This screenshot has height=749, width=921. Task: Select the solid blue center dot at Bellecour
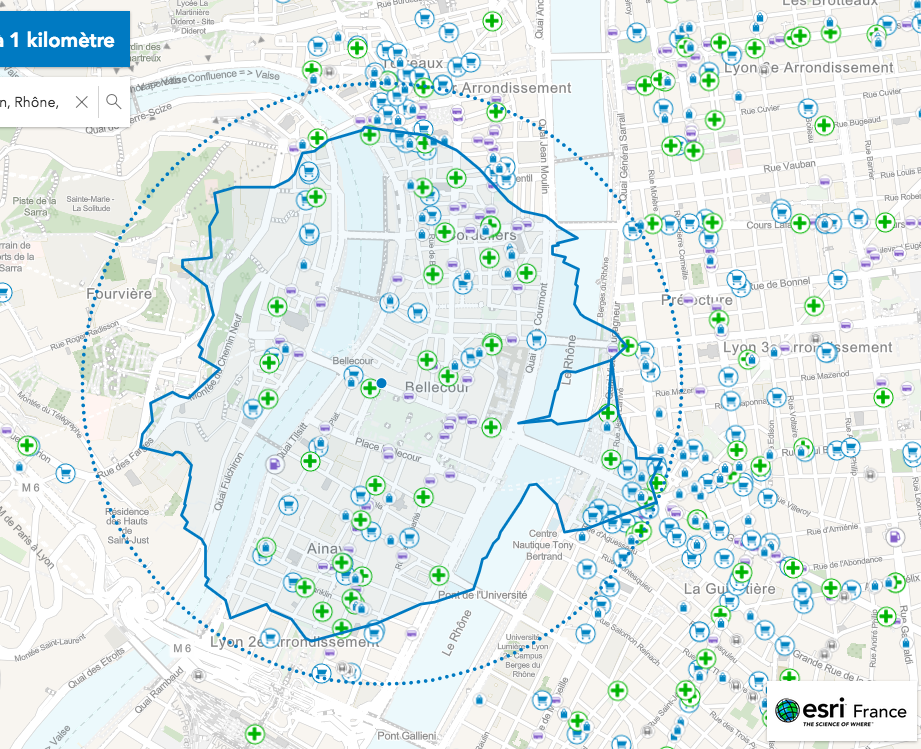[x=381, y=383]
